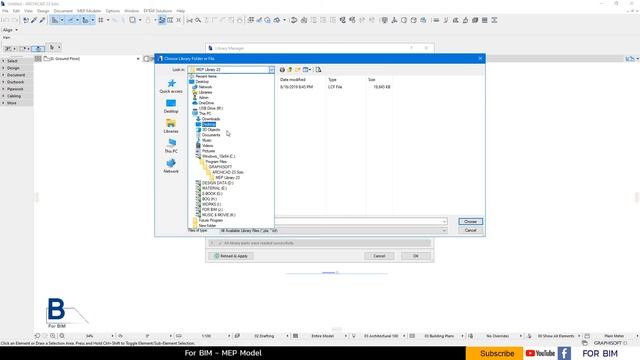The width and height of the screenshot is (640, 360).
Task: Click the back navigation icon in file dialog
Action: tap(282, 70)
